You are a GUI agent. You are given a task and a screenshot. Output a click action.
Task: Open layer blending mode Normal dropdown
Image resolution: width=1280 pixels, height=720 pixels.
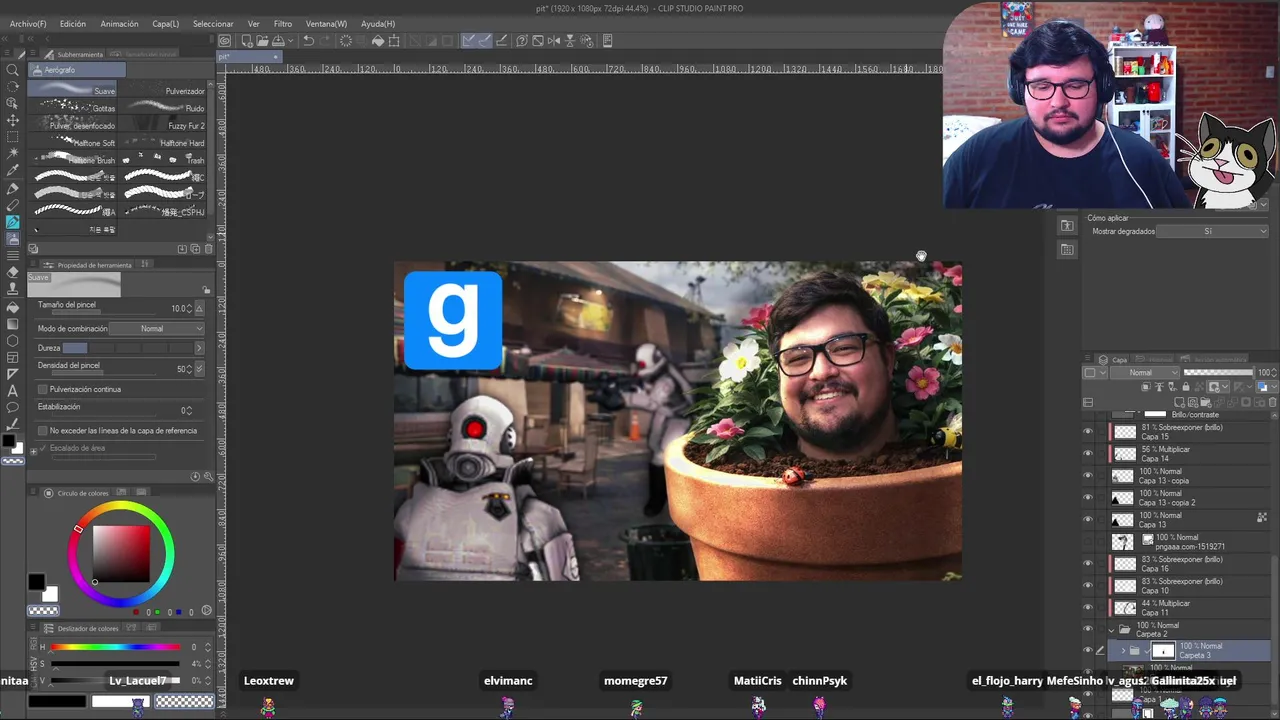1144,373
